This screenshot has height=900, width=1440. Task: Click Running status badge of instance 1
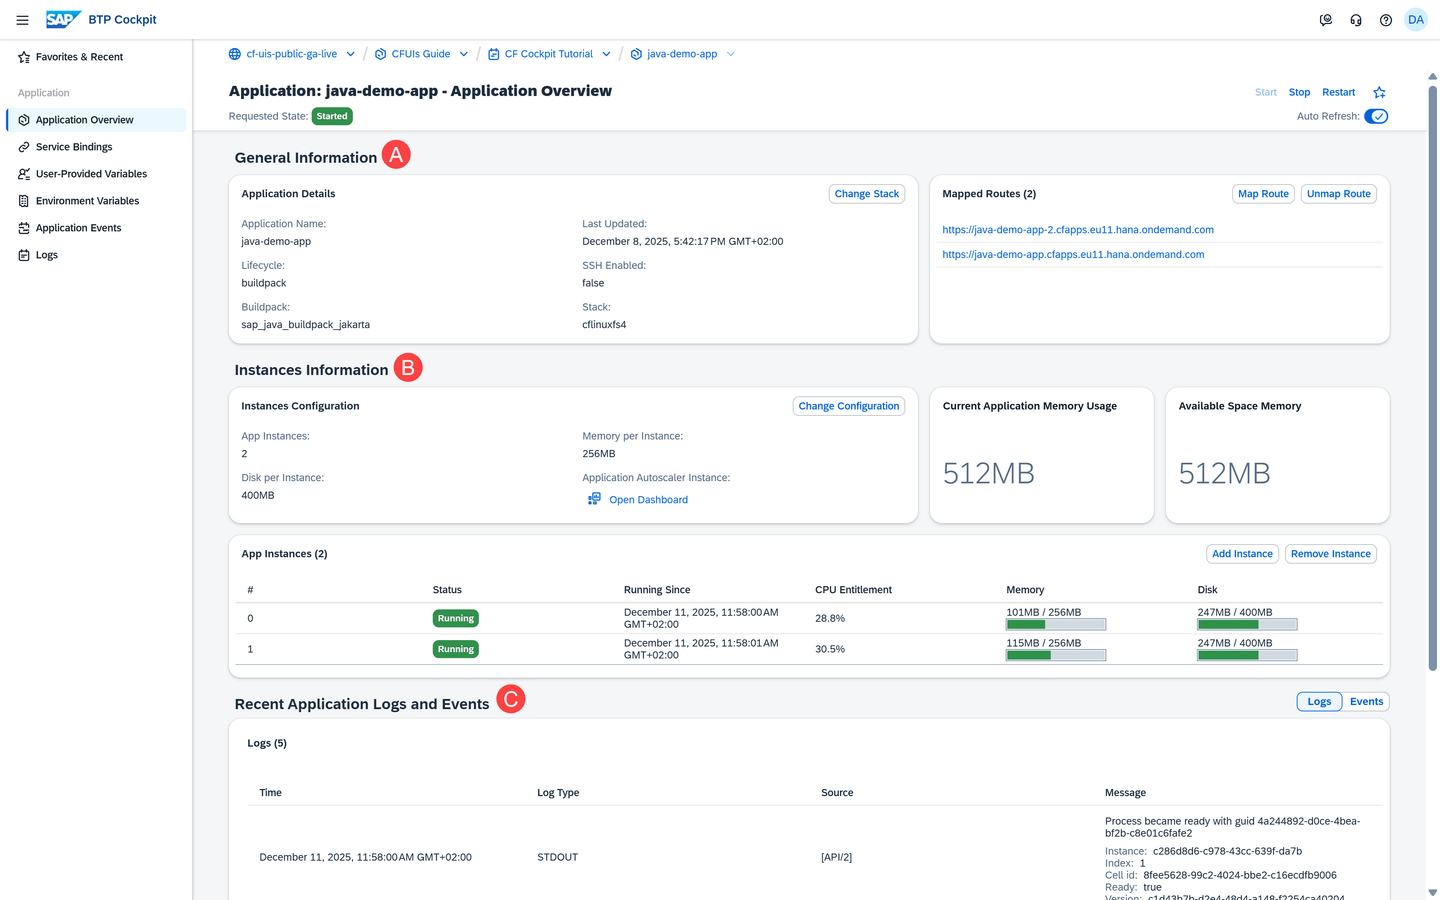455,649
